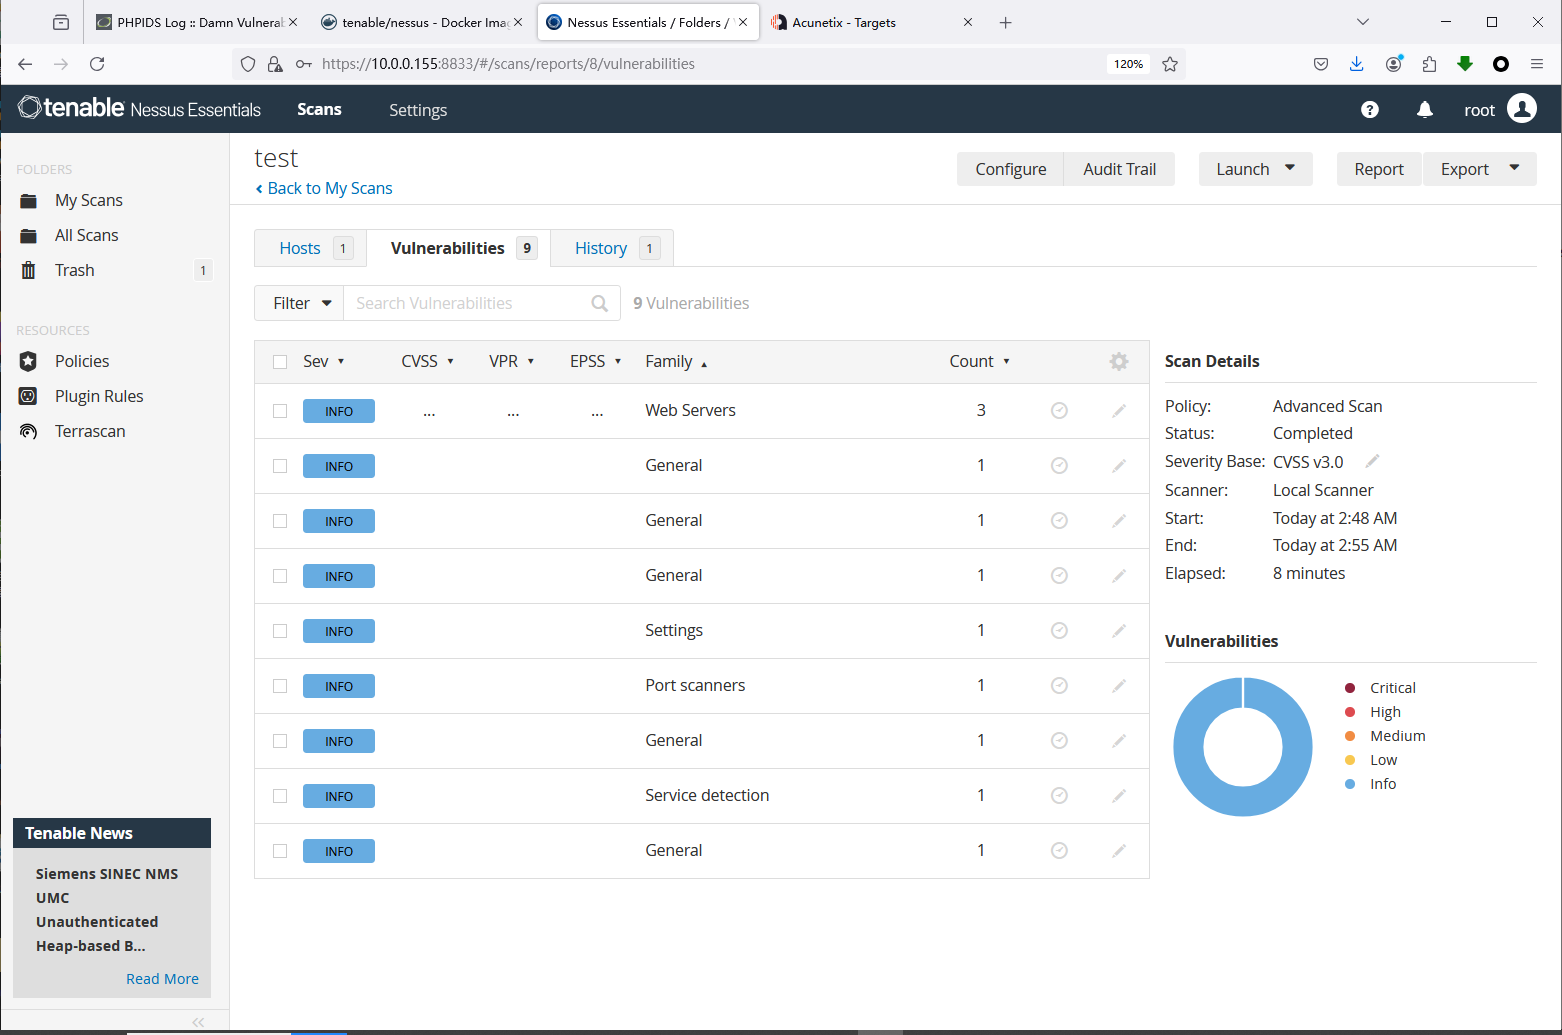The height and width of the screenshot is (1035, 1562).
Task: Click pencil icon in Service detection row
Action: [1119, 796]
